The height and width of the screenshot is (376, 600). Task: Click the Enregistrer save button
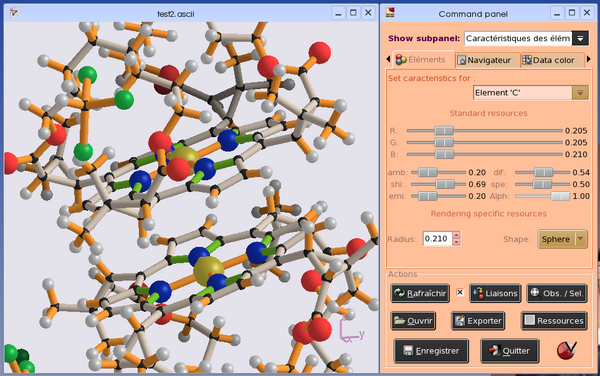tap(431, 351)
